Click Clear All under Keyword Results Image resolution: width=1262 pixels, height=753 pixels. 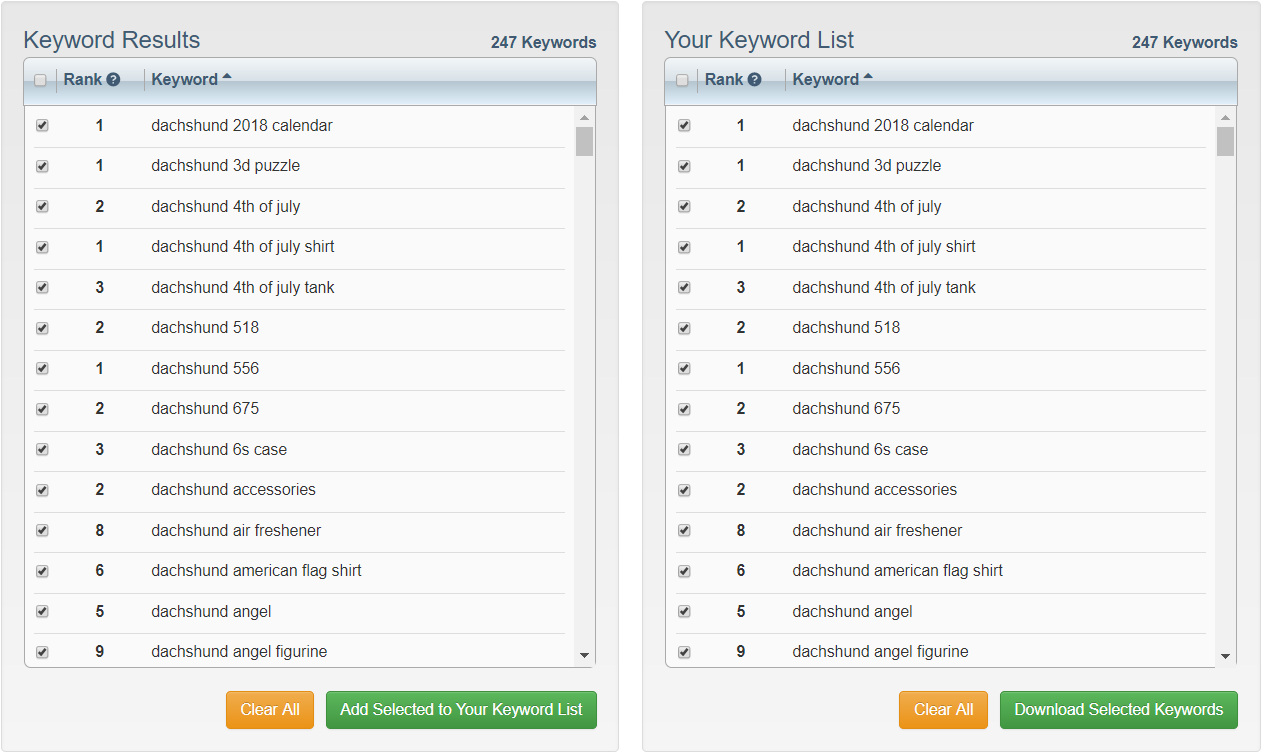(x=270, y=710)
